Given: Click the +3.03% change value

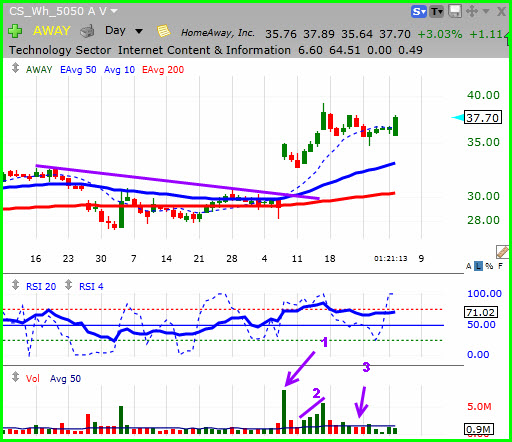Looking at the screenshot, I should [440, 34].
